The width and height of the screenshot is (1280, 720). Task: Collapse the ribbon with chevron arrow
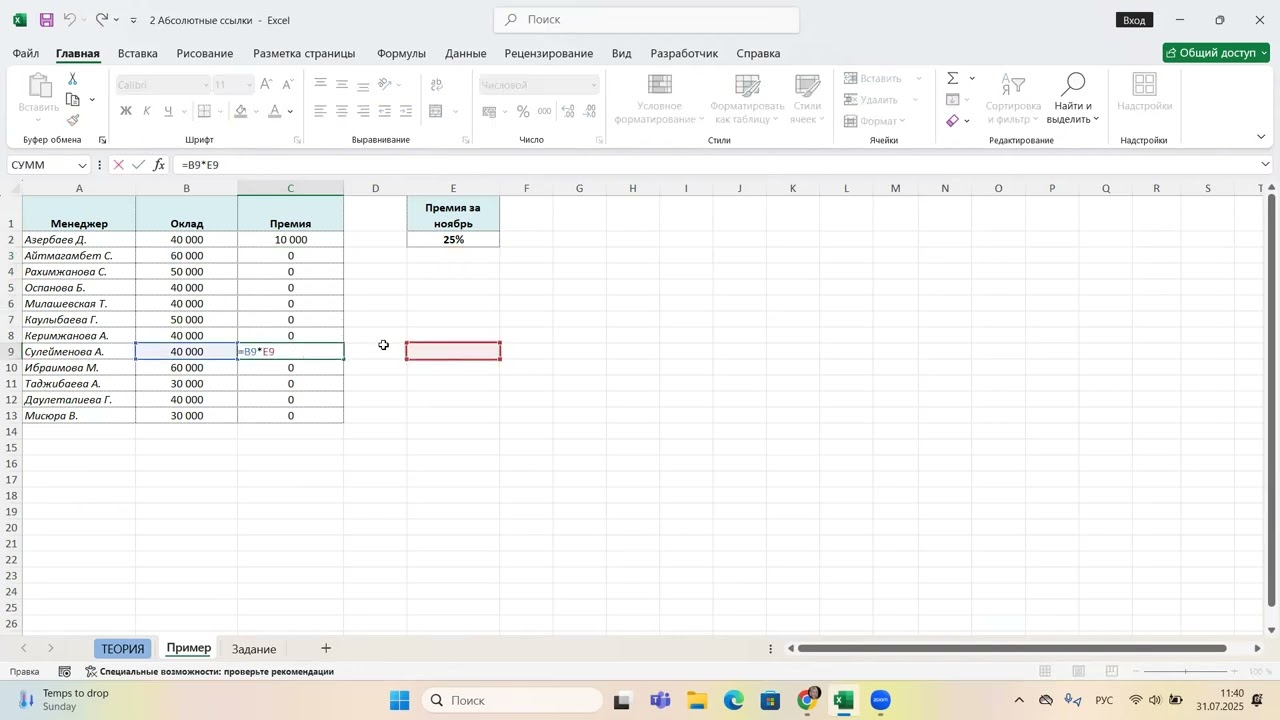1262,137
